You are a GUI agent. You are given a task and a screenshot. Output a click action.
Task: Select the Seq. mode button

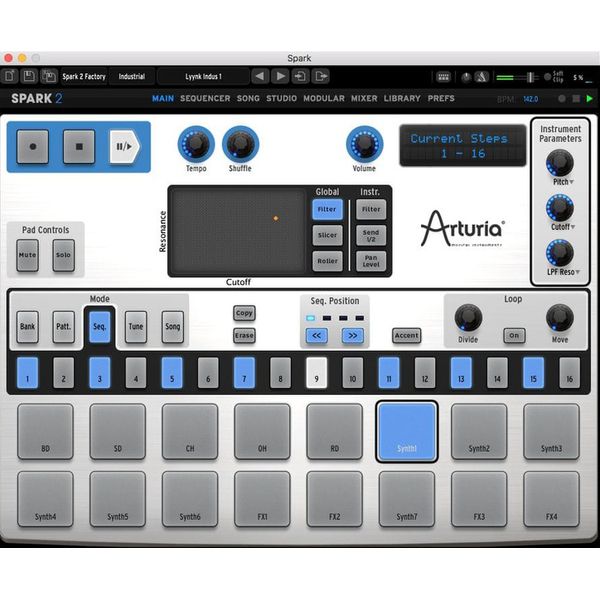[x=99, y=327]
